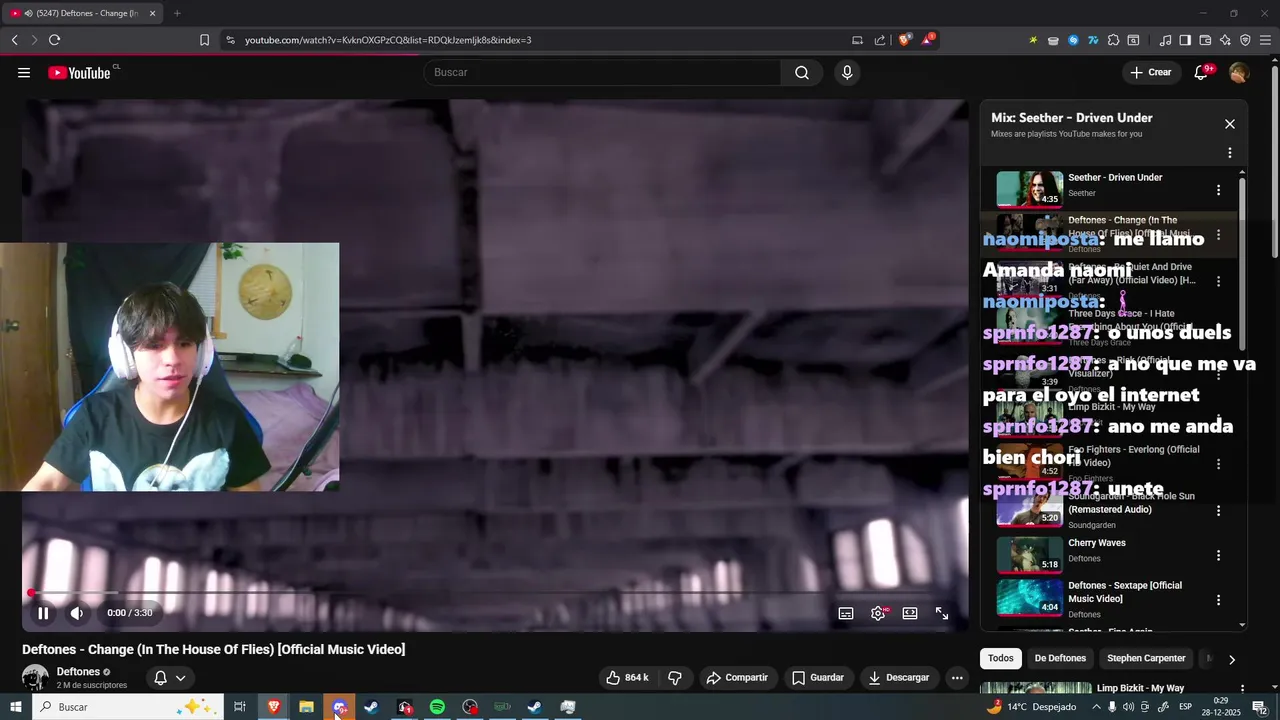This screenshot has height=720, width=1280.
Task: Open the Deftones channel name link
Action: 78,672
